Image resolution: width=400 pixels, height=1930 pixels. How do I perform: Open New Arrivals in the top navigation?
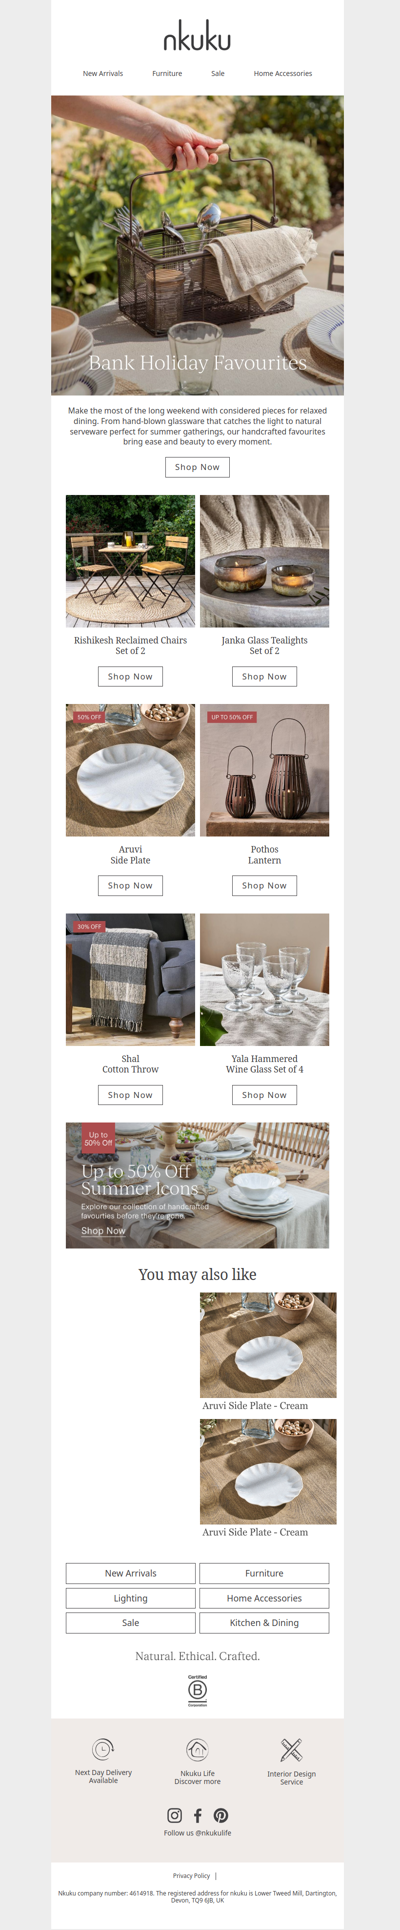coord(103,74)
